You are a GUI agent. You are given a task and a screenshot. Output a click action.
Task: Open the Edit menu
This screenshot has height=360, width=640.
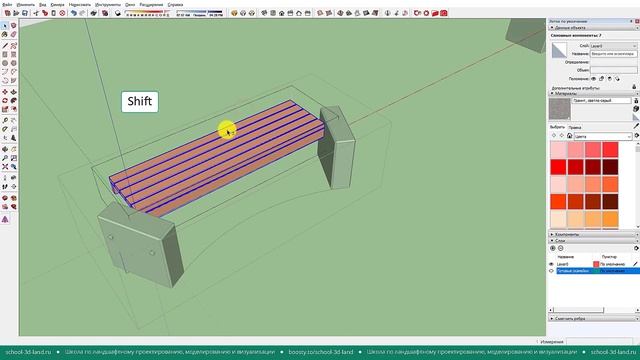click(x=26, y=4)
